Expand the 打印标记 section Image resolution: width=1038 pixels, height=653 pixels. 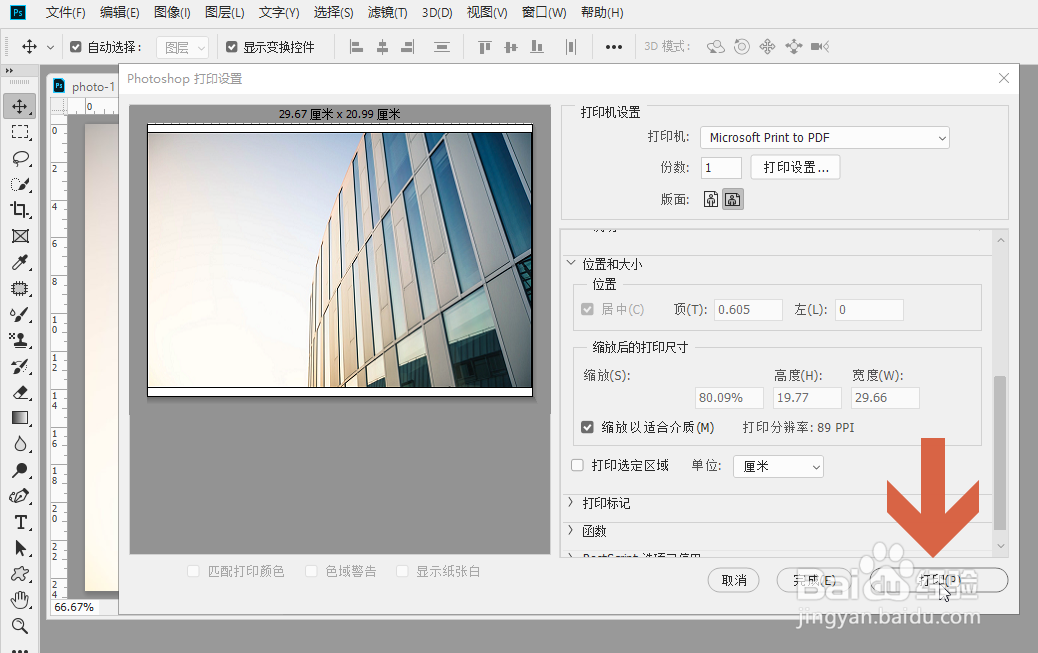coord(571,502)
